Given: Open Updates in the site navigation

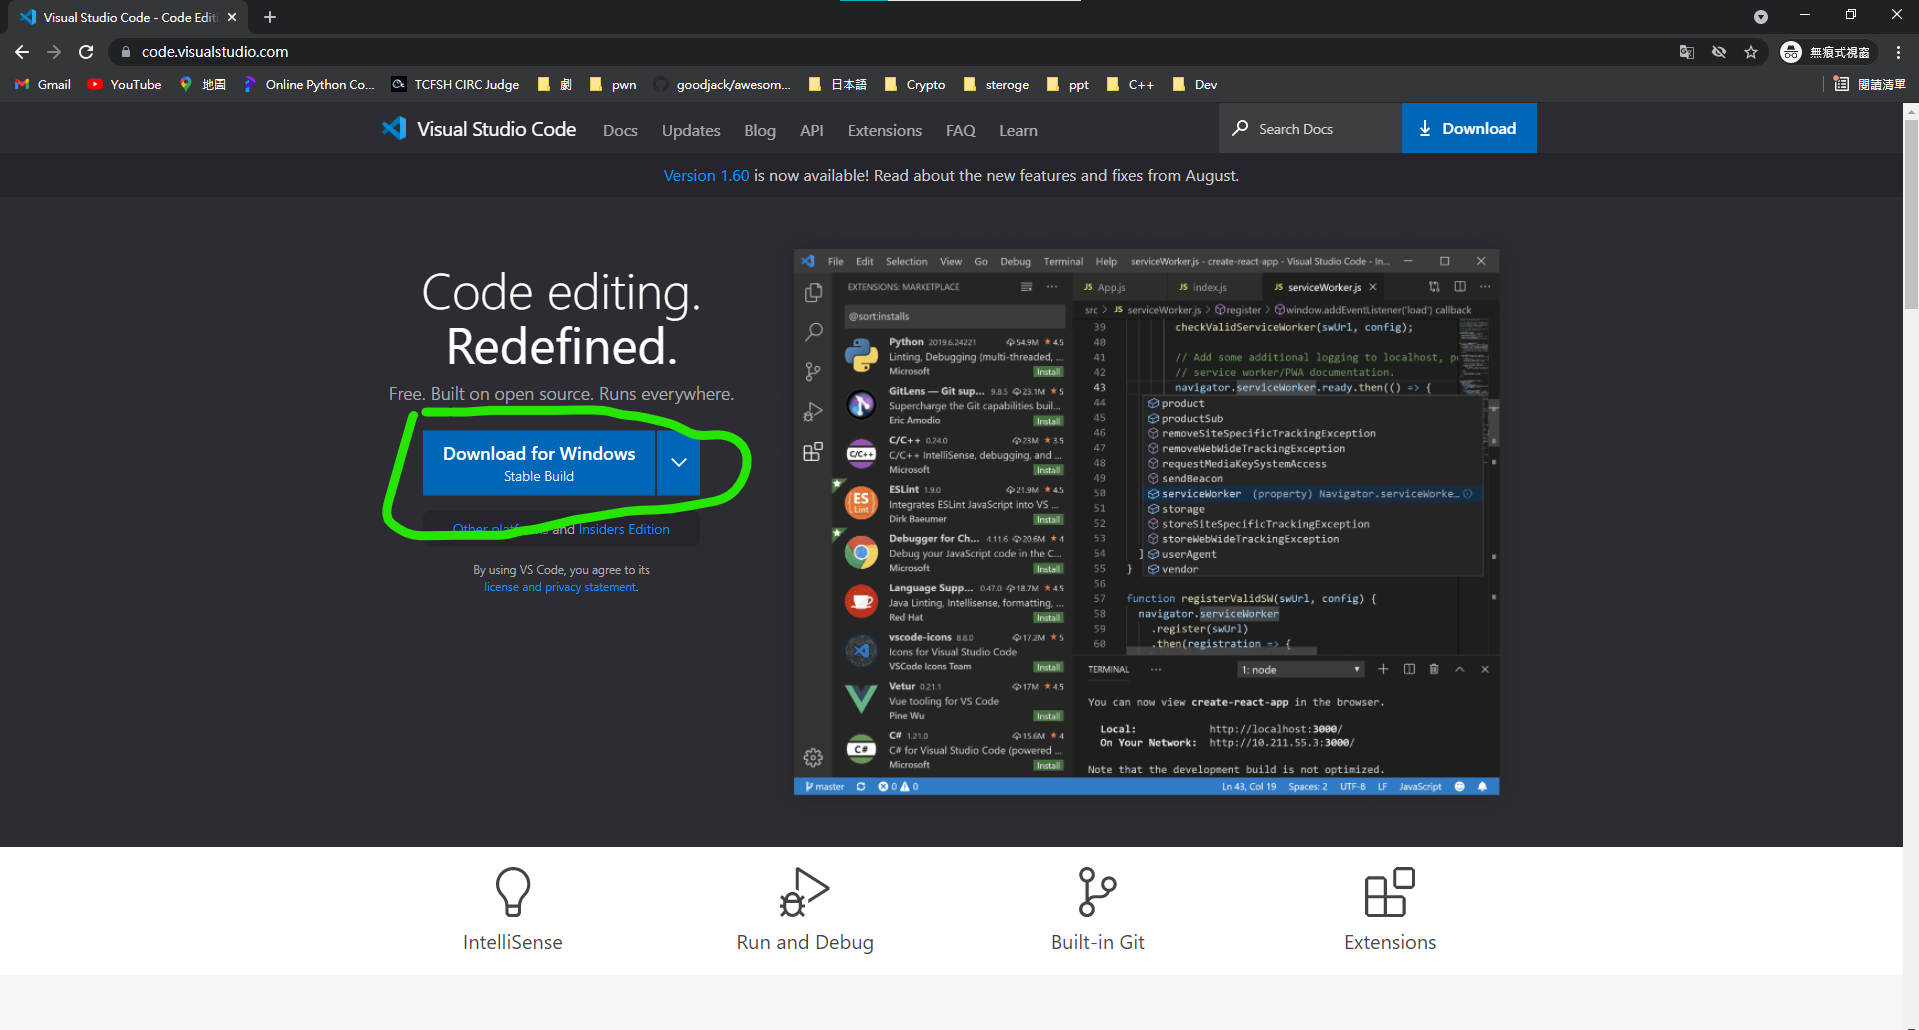Looking at the screenshot, I should click(x=691, y=130).
